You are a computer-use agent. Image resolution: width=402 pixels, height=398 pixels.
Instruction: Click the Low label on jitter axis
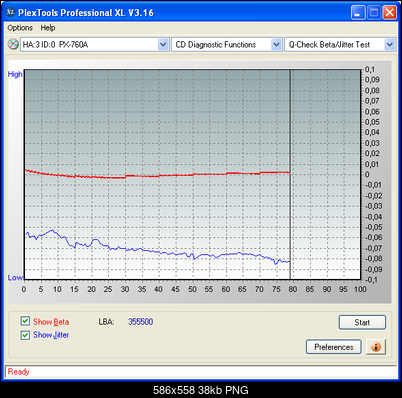(15, 278)
